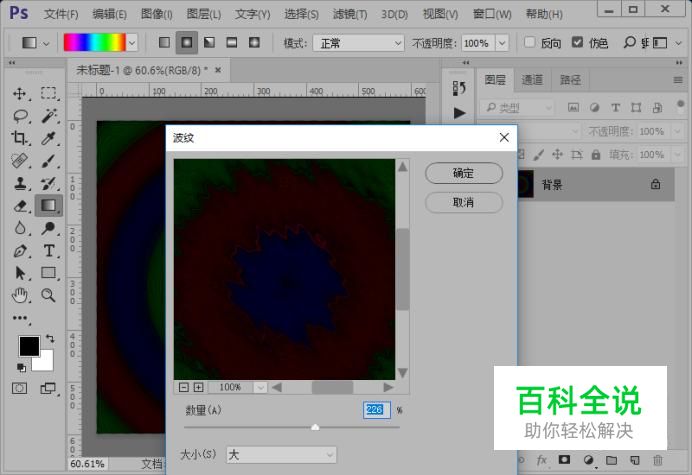The height and width of the screenshot is (475, 692).
Task: Select the Hand tool
Action: point(20,295)
